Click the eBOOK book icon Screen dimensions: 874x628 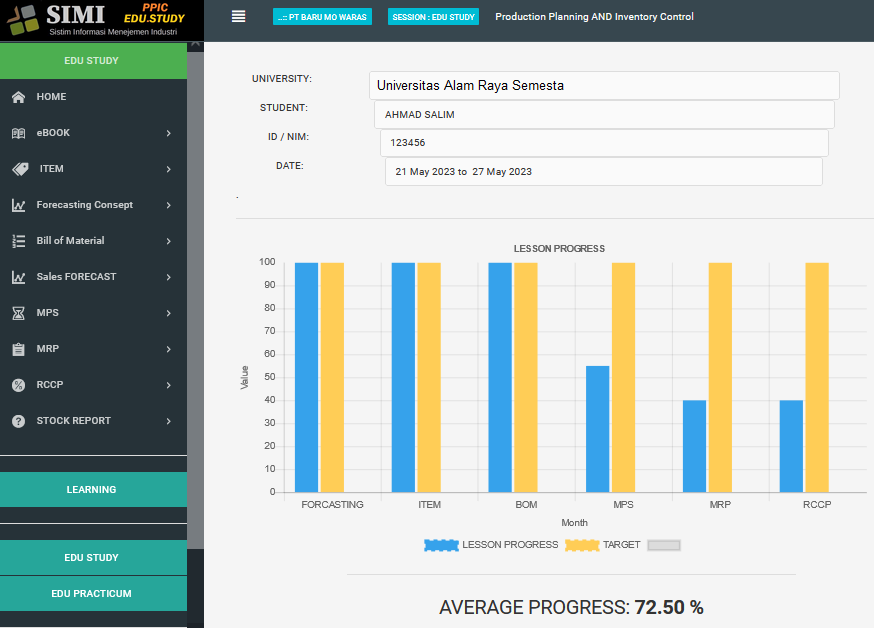pyautogui.click(x=18, y=133)
